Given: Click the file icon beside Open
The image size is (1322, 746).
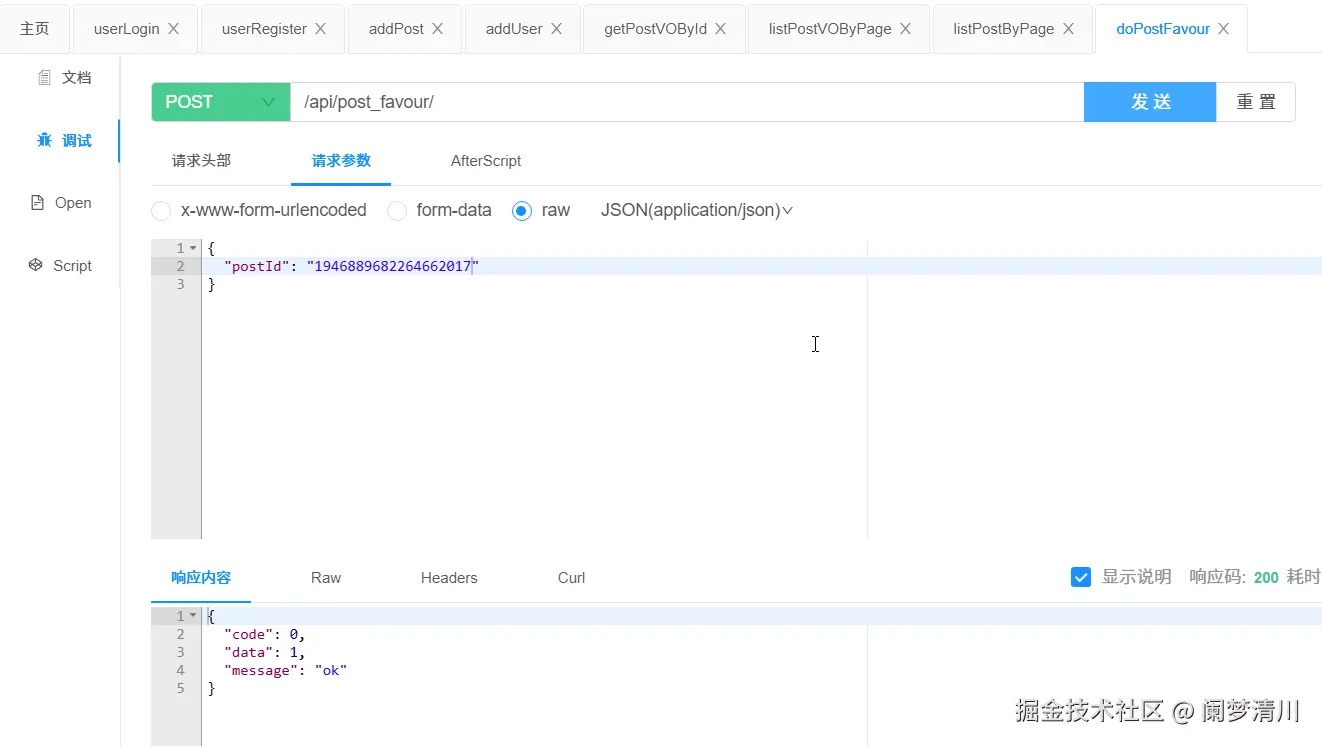Looking at the screenshot, I should pos(38,203).
